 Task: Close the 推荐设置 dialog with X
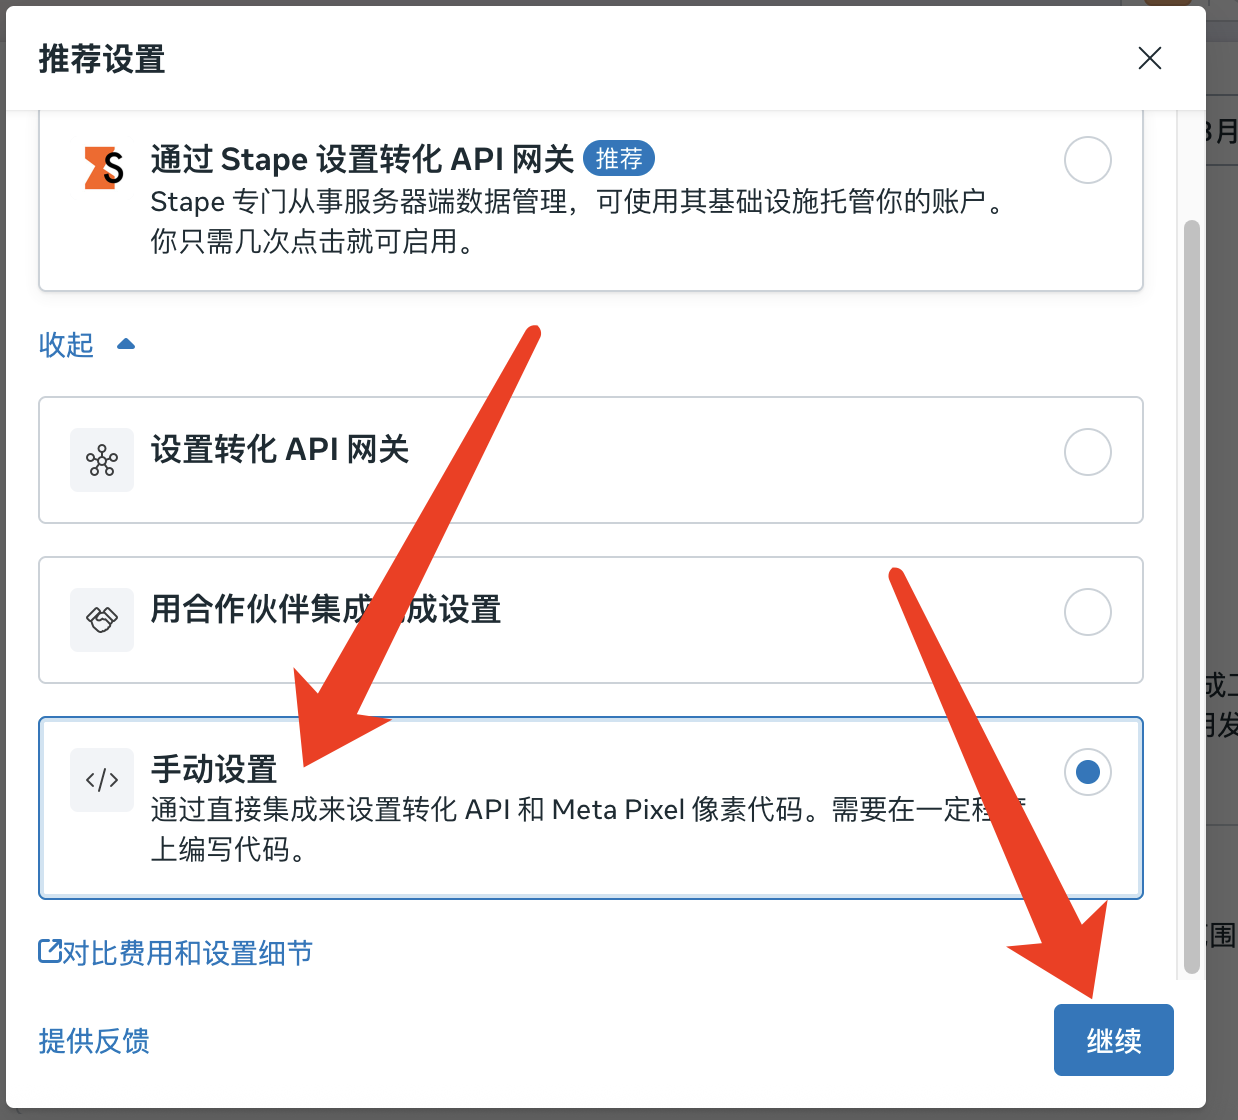(x=1150, y=58)
